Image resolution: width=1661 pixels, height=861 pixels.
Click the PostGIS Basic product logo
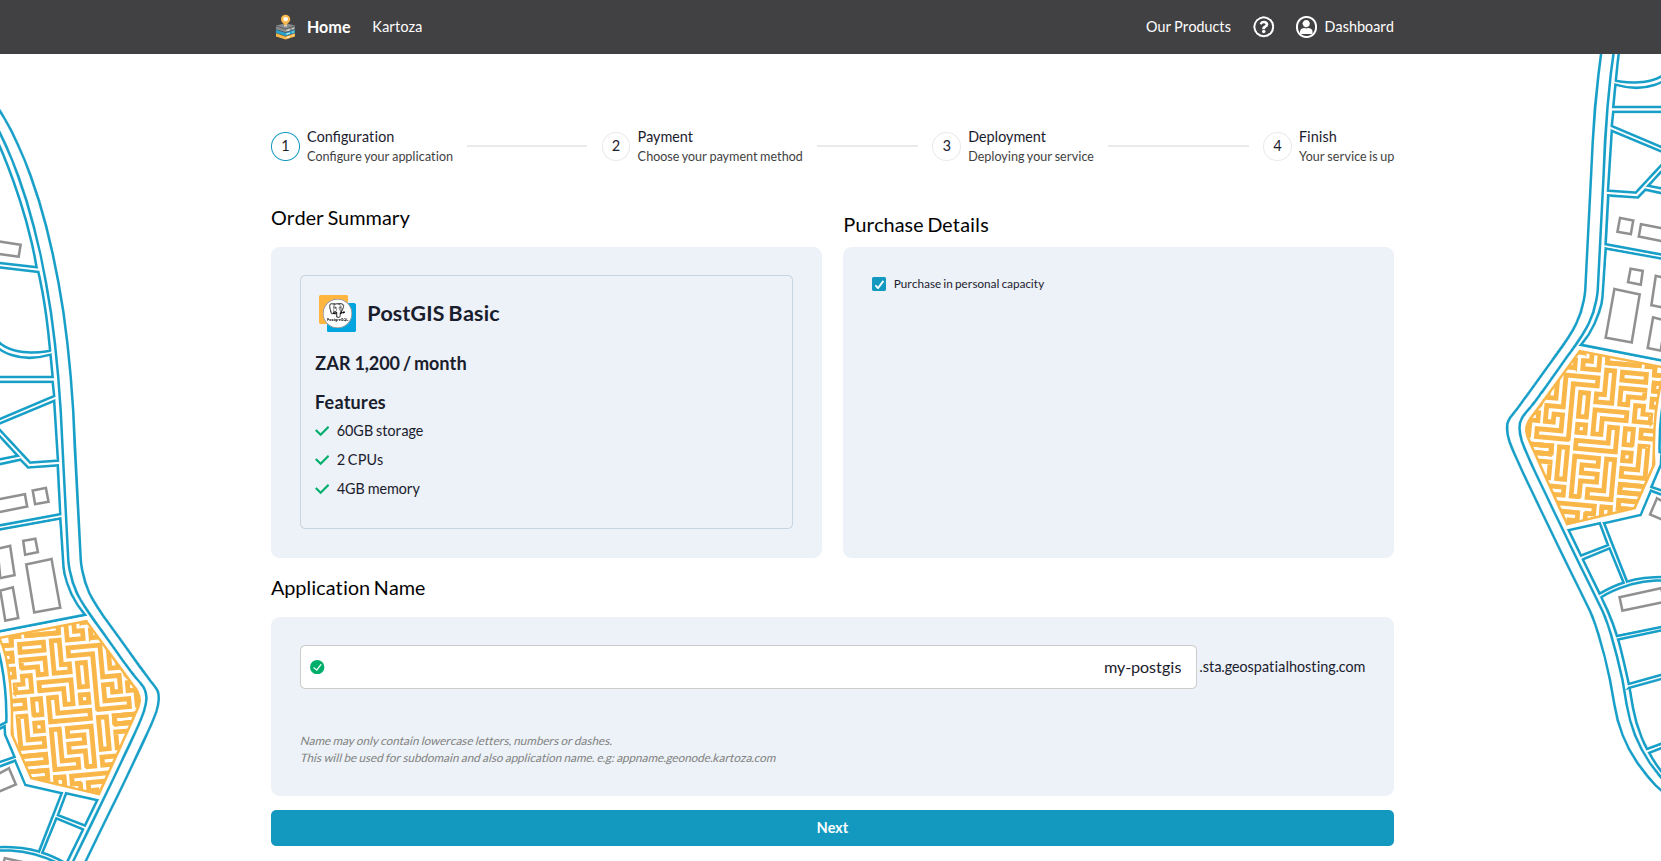[x=337, y=313]
